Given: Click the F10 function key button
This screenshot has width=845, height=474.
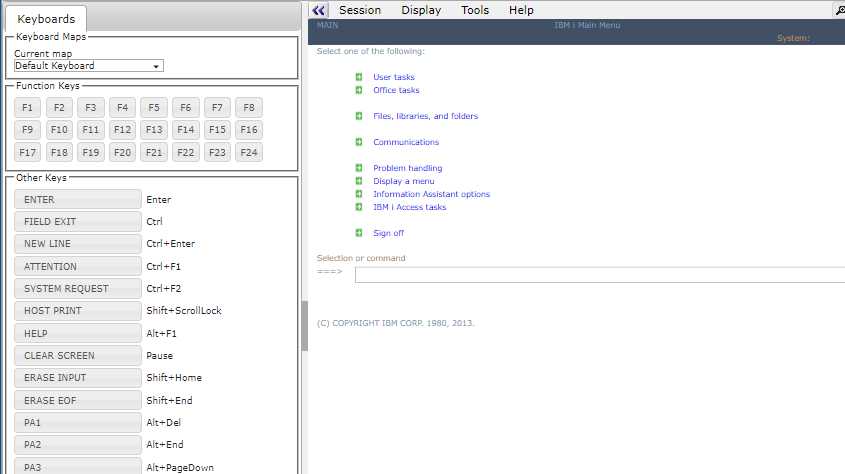Looking at the screenshot, I should point(59,130).
